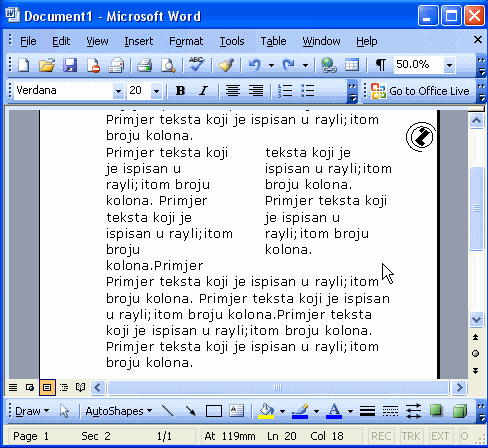Open the 50.0% zoom dropdown

(449, 65)
